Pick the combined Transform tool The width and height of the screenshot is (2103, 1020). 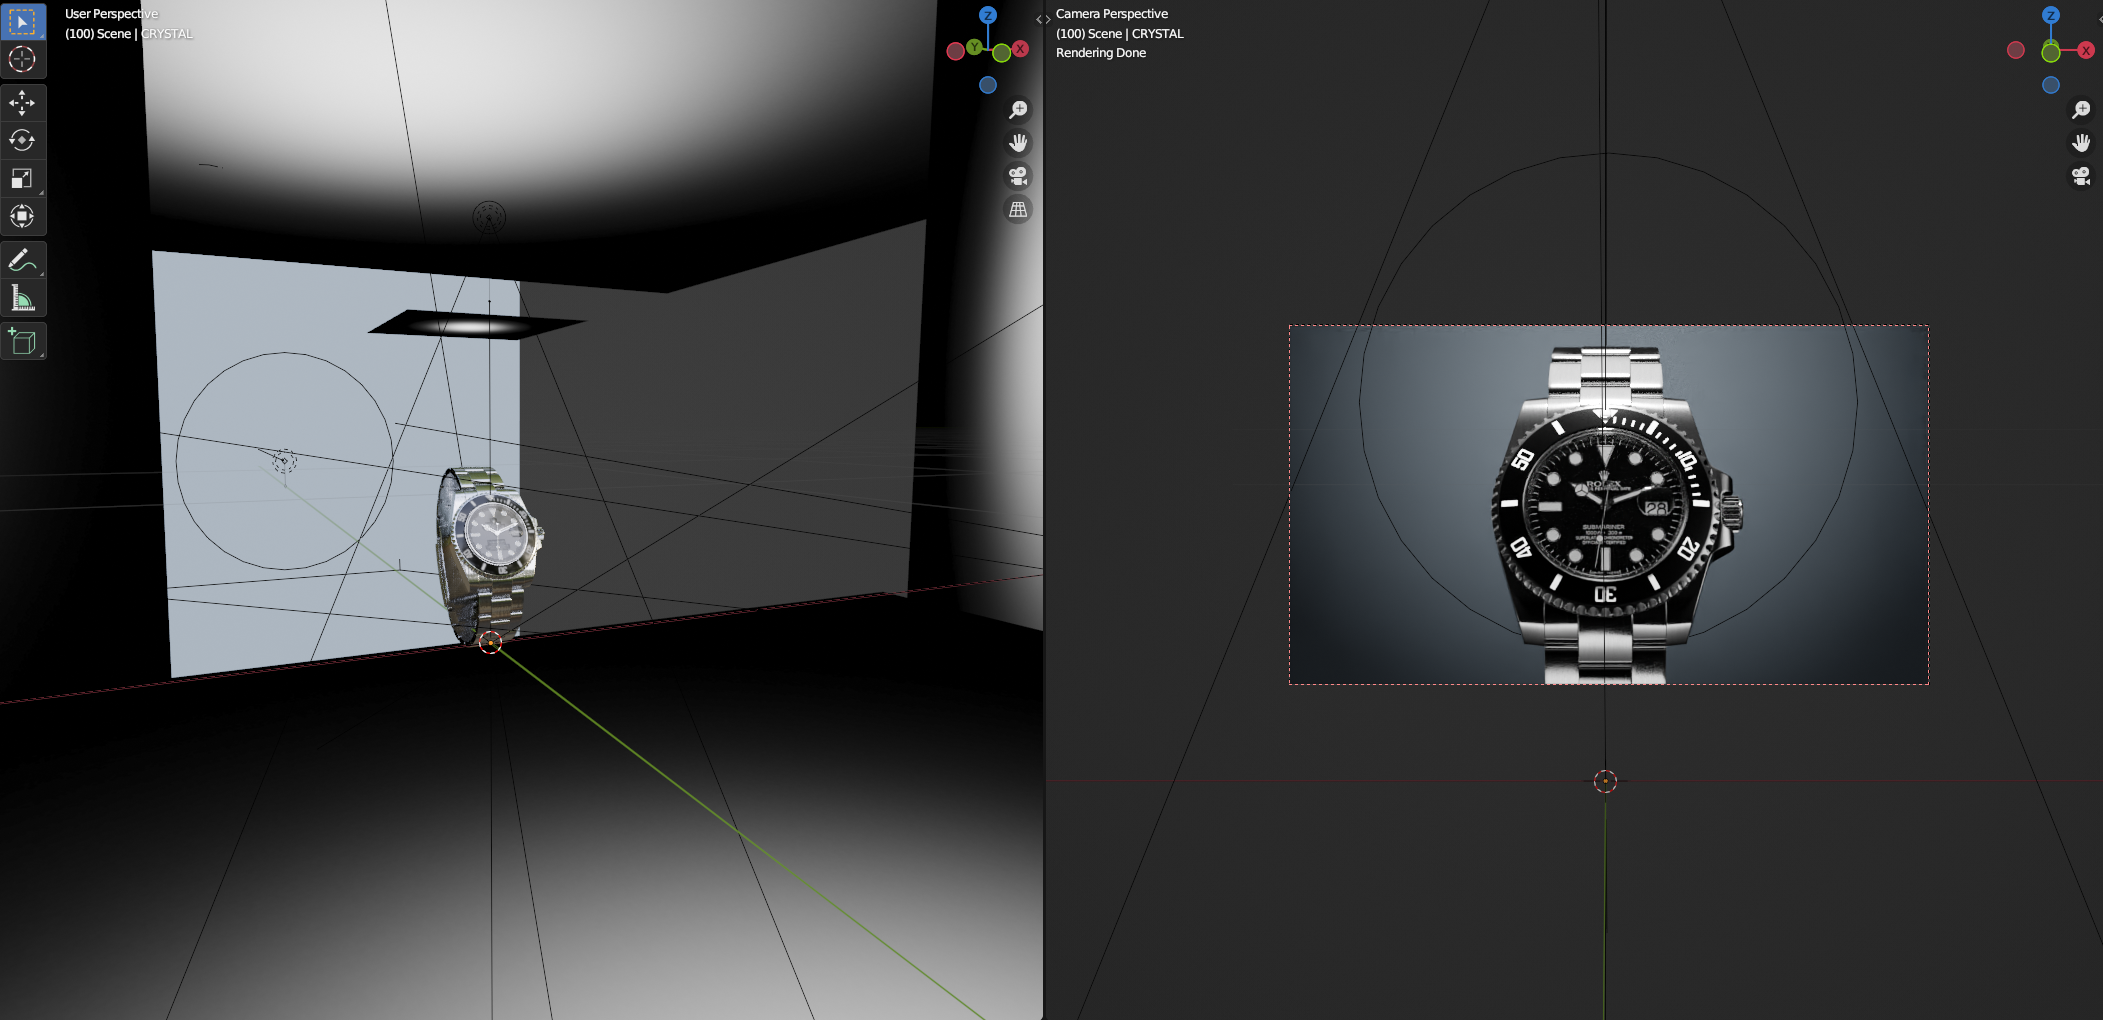point(22,216)
